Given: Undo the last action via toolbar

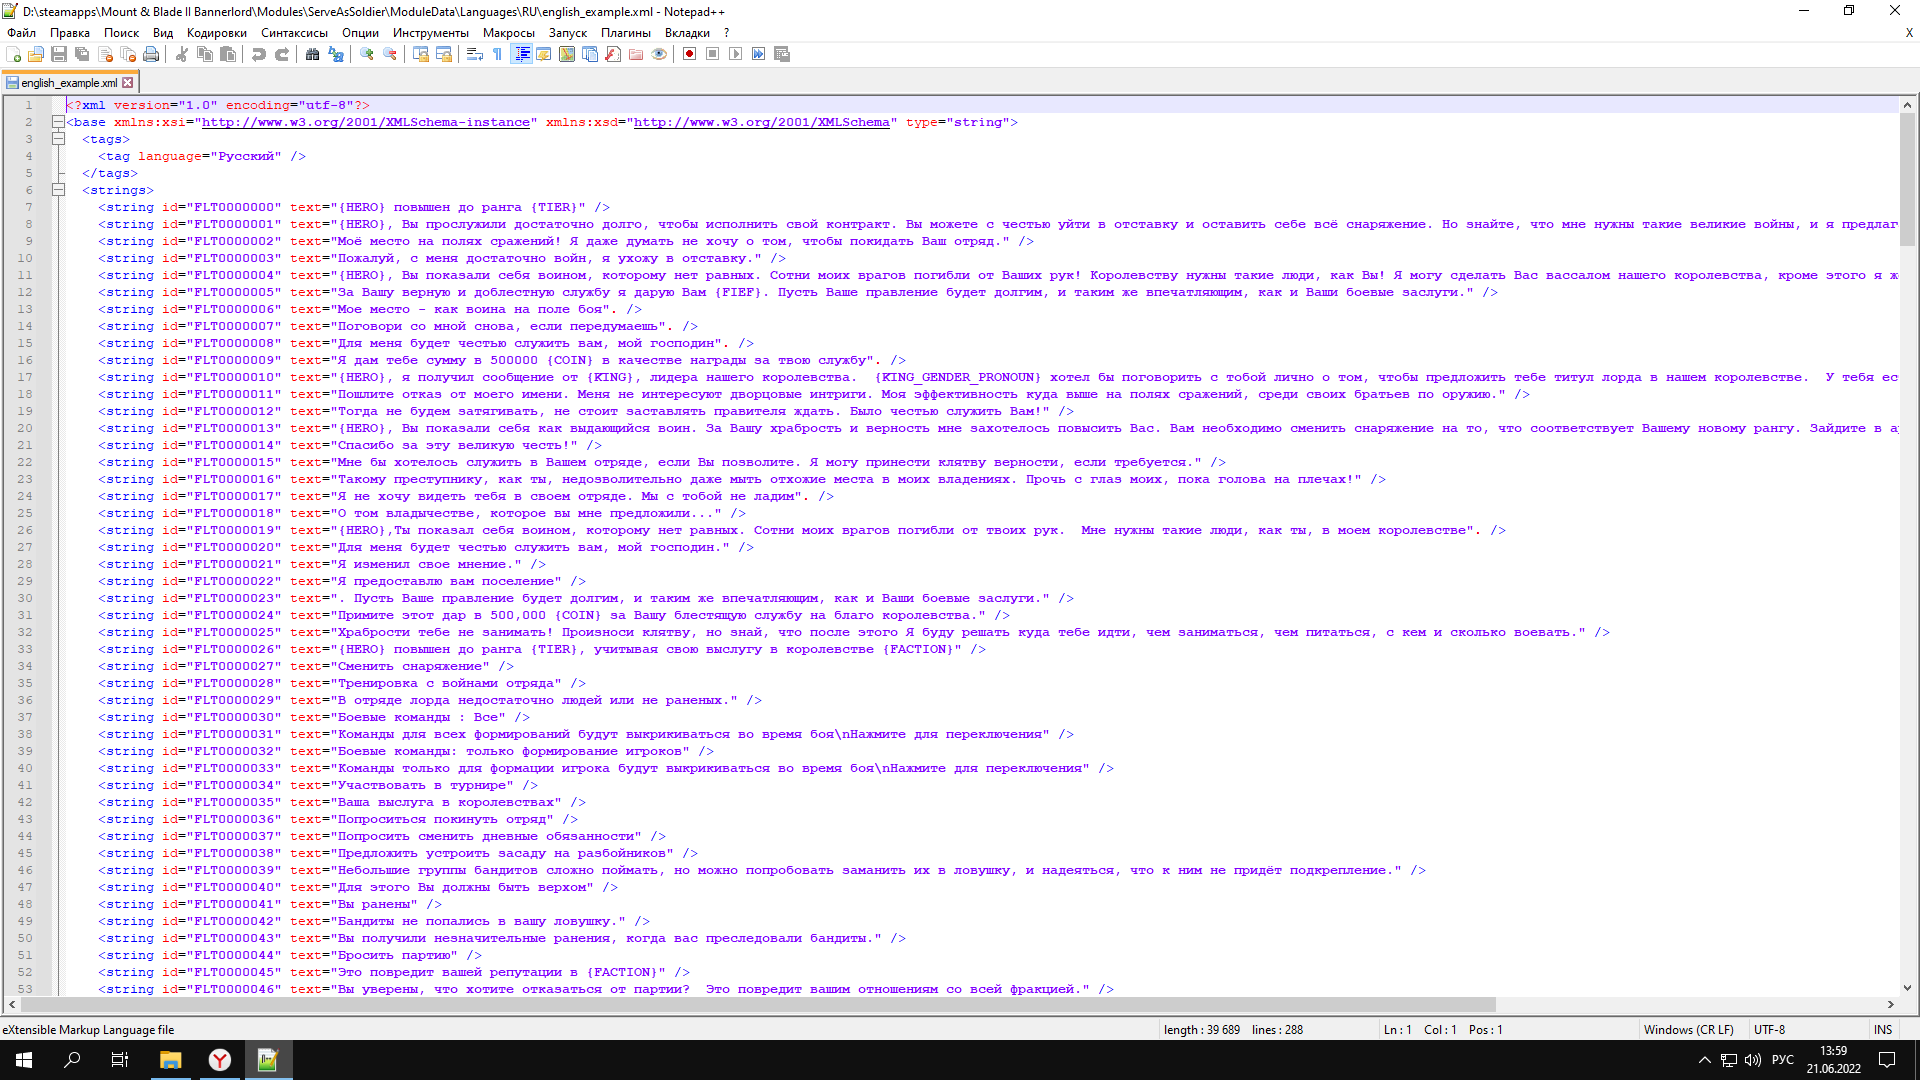Looking at the screenshot, I should click(x=259, y=54).
